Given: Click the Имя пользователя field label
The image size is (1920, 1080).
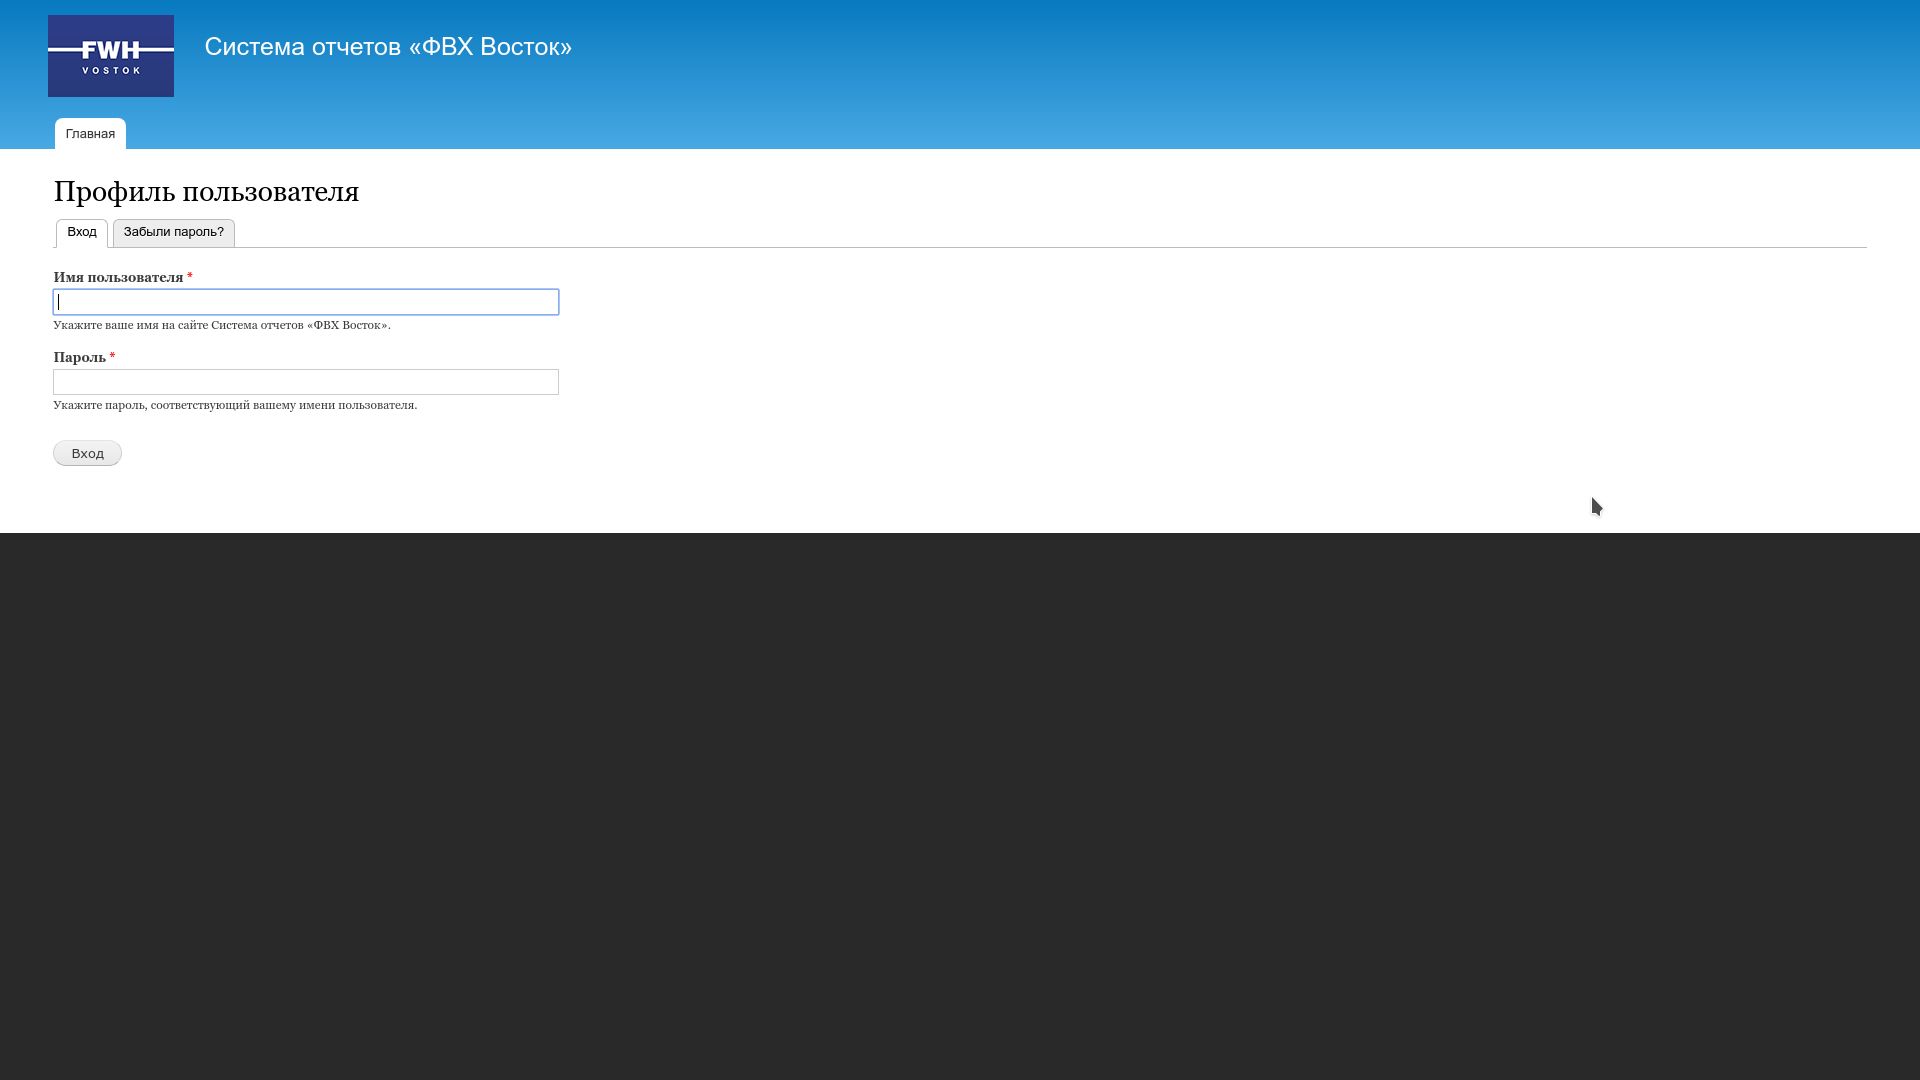Looking at the screenshot, I should [118, 278].
